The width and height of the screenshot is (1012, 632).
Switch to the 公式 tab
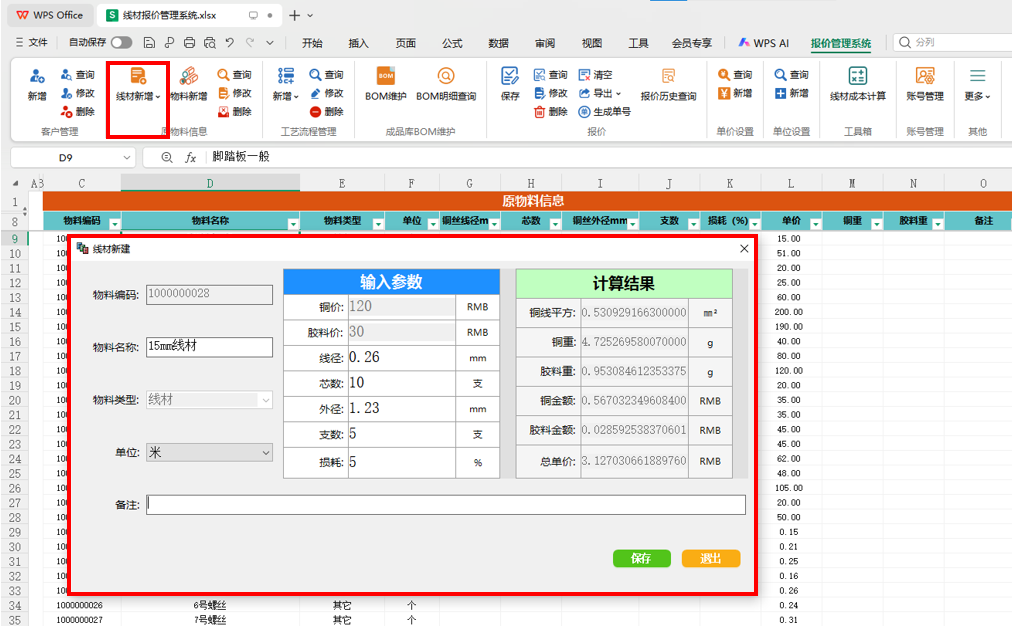click(452, 43)
